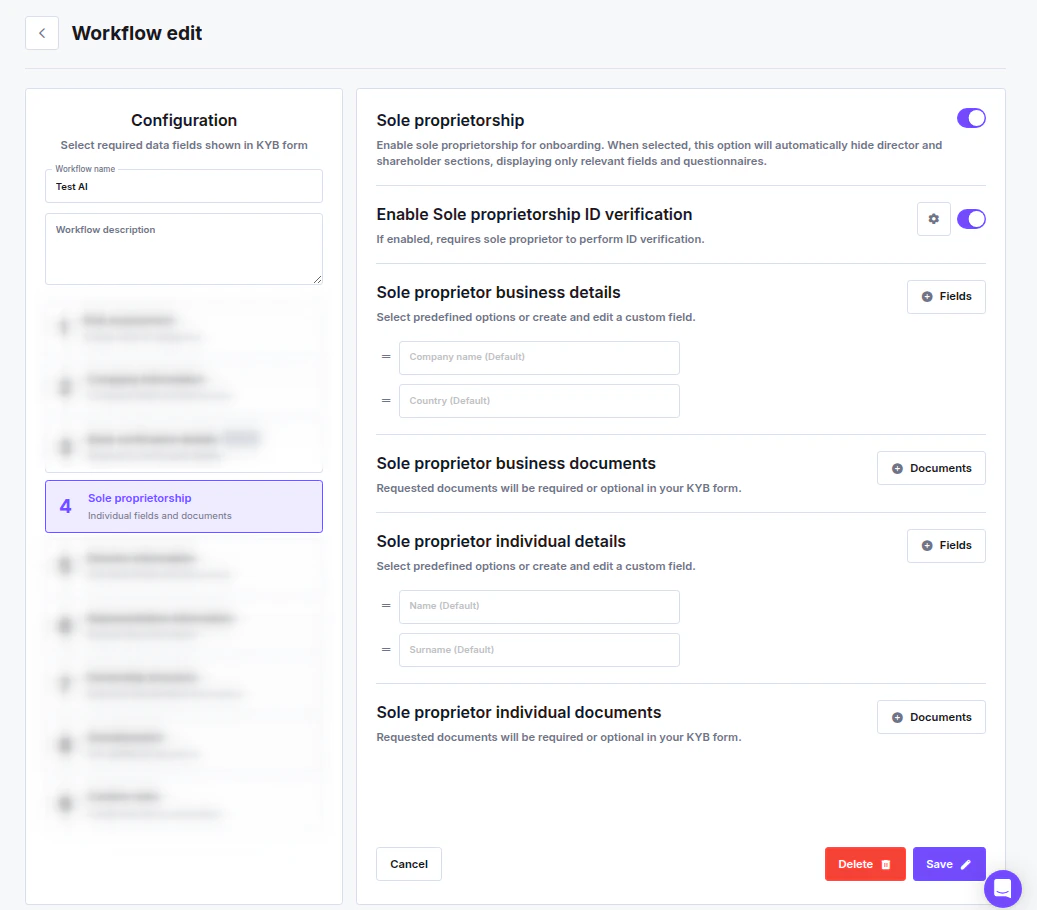Open the chat support bubble
The width and height of the screenshot is (1037, 910).
click(1003, 888)
